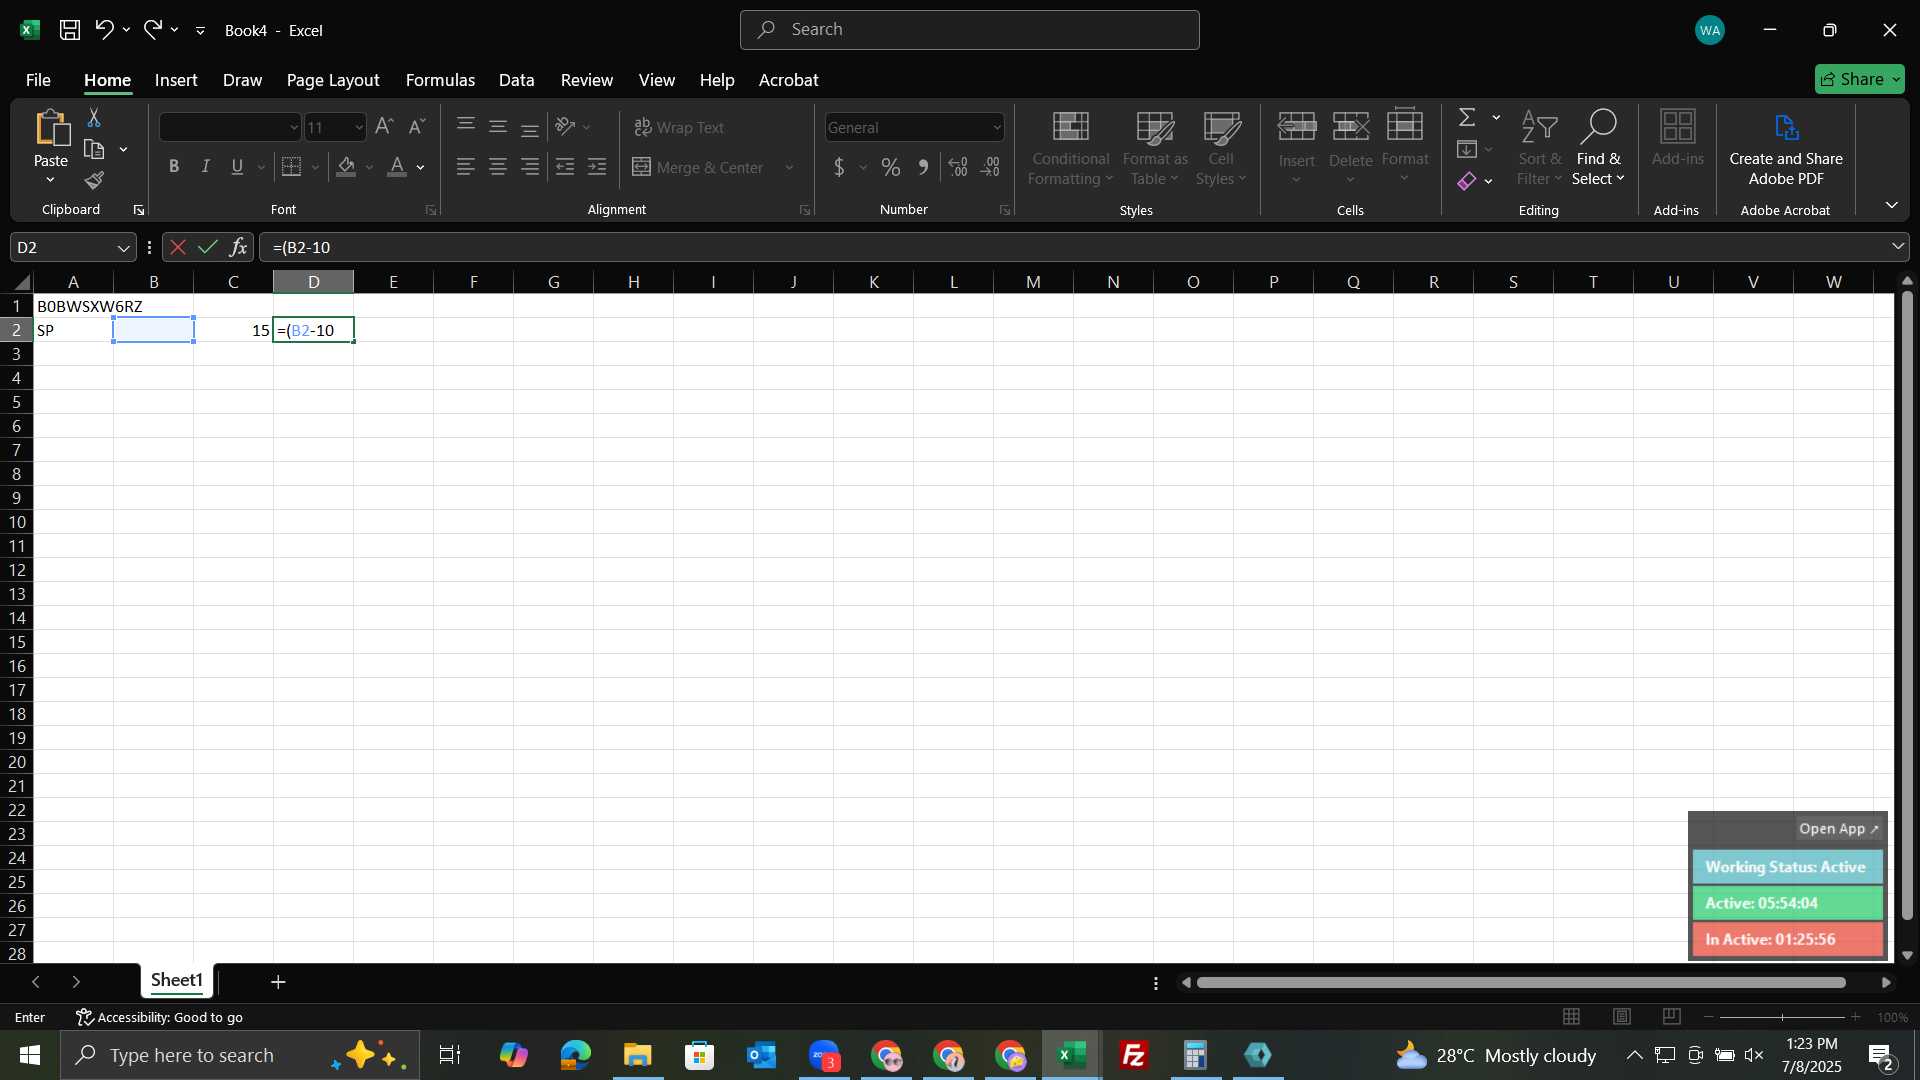Click Create and Share Adobe PDF
Screen dimensions: 1920x1080
1786,149
